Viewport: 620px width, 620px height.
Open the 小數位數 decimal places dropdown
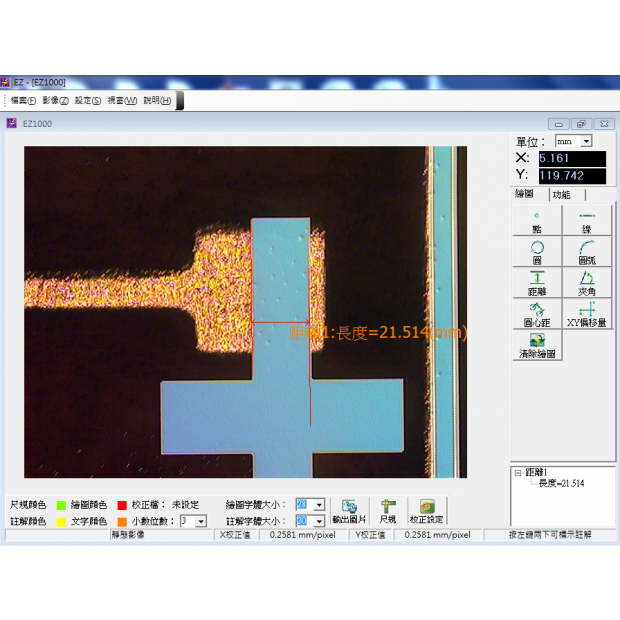point(201,521)
